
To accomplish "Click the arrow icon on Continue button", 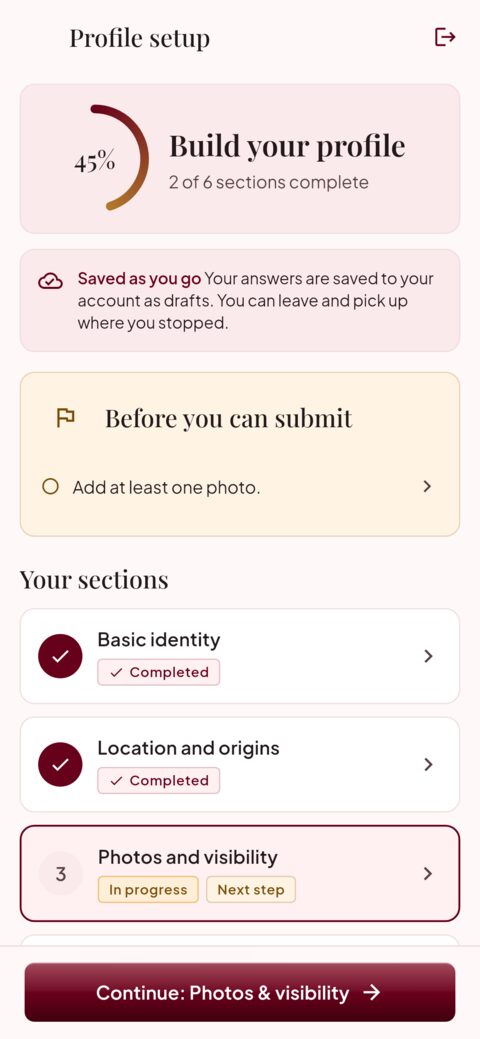I will pos(373,992).
